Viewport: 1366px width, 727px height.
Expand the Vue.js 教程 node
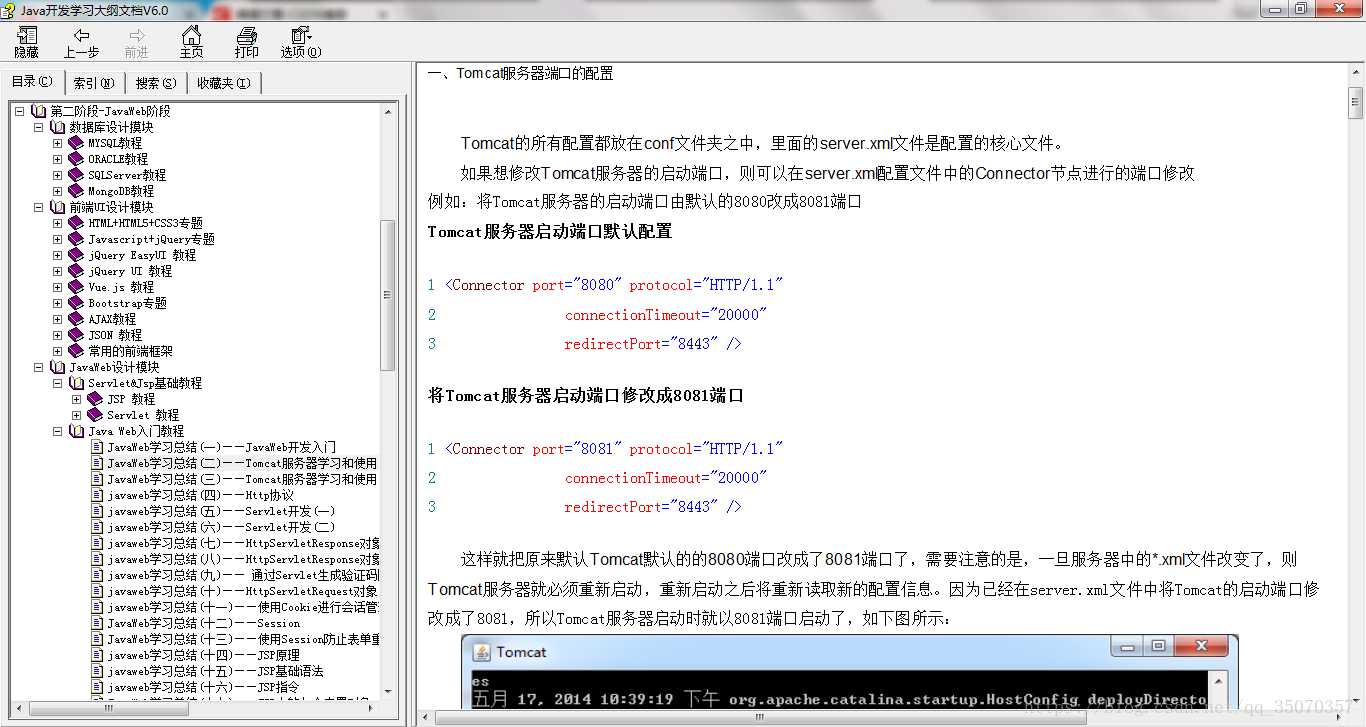click(x=58, y=287)
